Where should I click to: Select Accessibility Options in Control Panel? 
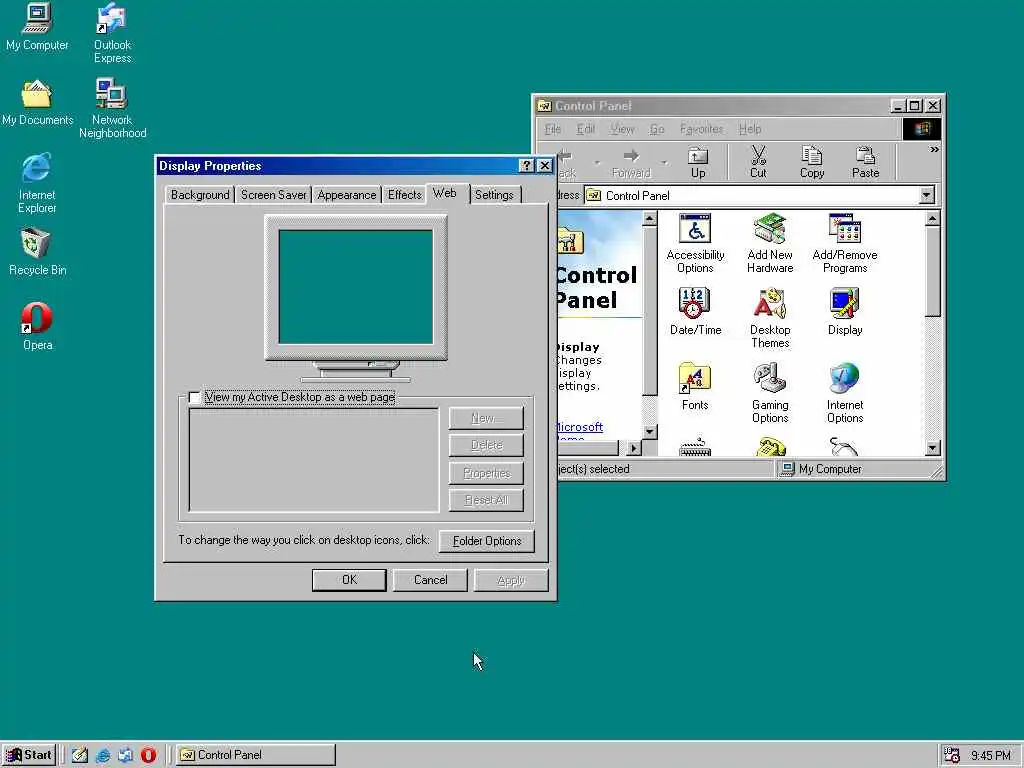coord(695,244)
